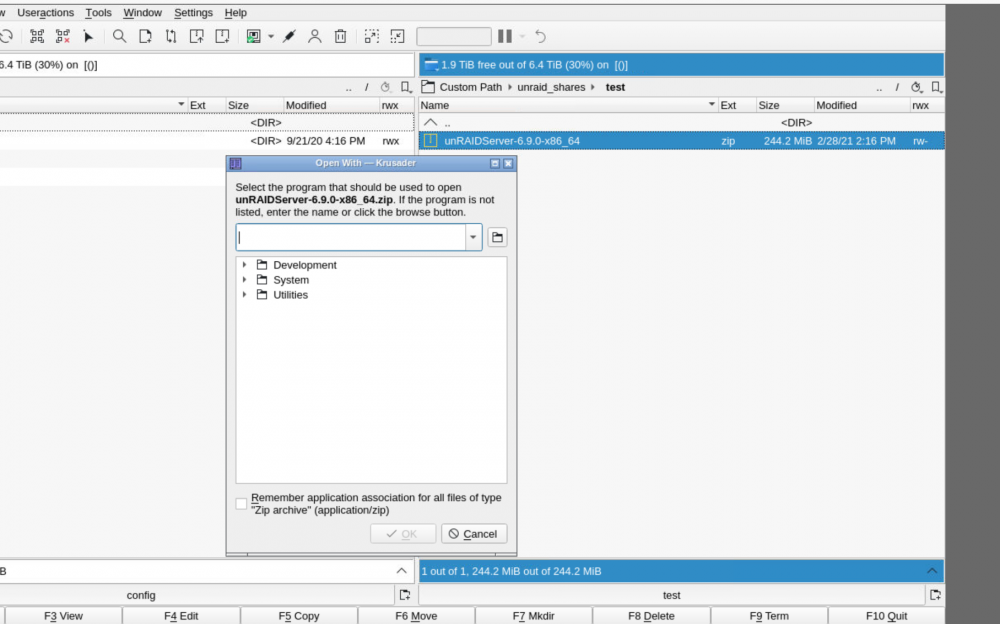Click right panel root '/' button

897,87
